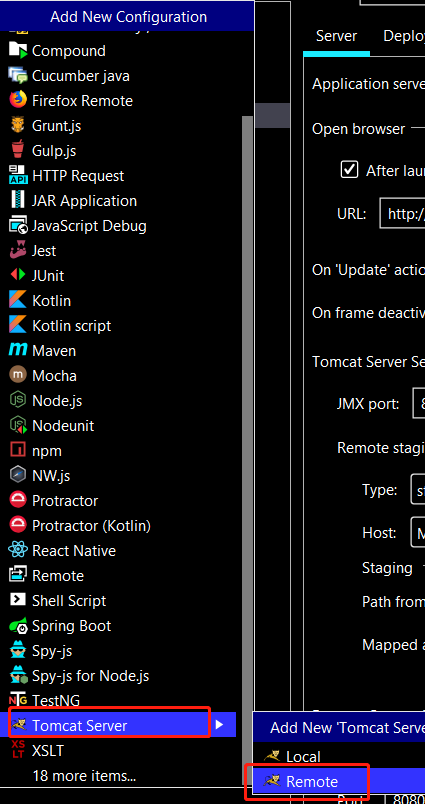The image size is (425, 804).
Task: Select the JUnit configuration entry
Action: pyautogui.click(x=122, y=275)
